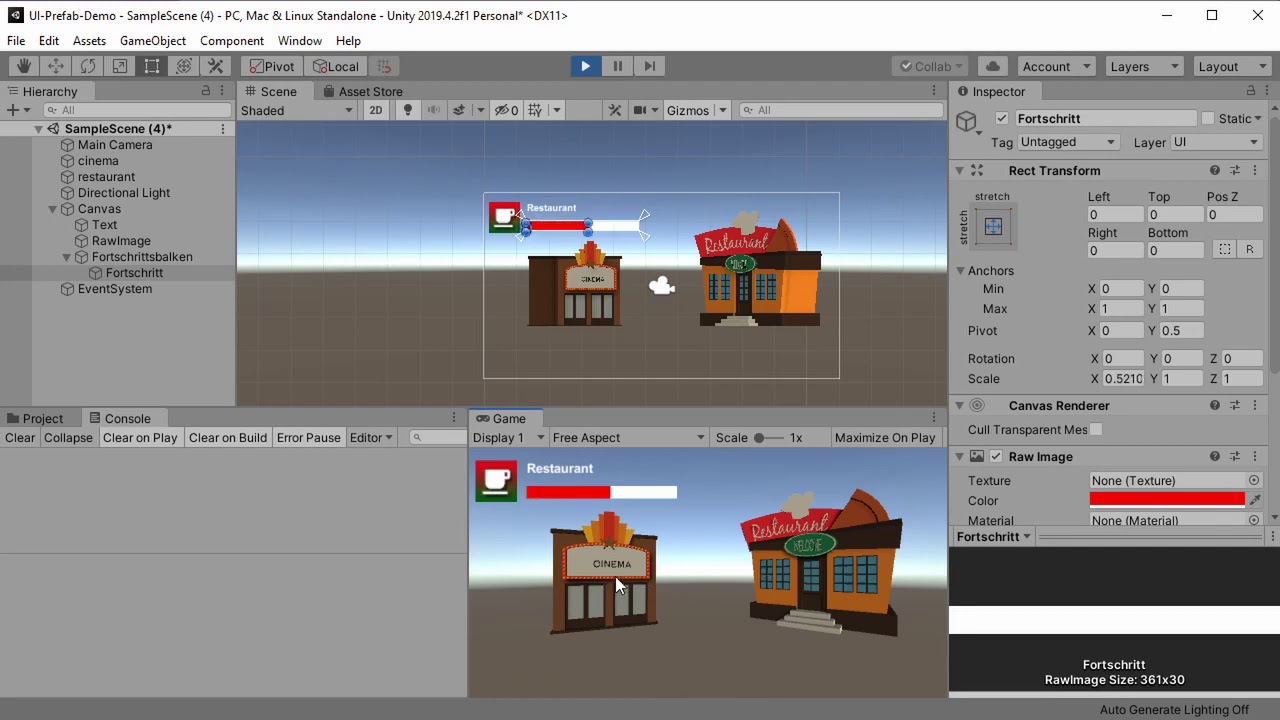Select the Hand tool in toolbar
This screenshot has width=1280, height=720.
click(24, 66)
